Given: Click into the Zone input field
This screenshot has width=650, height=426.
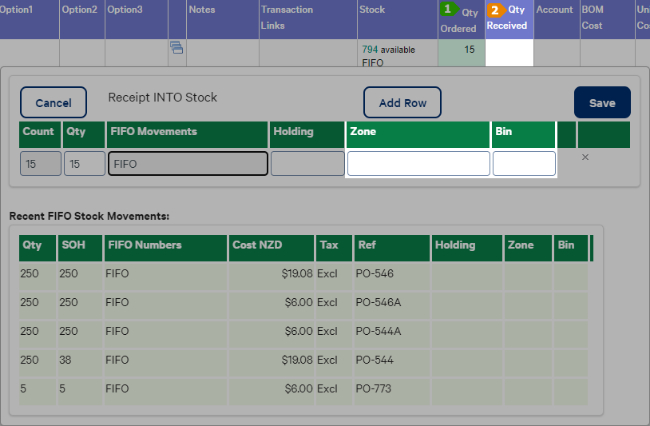Looking at the screenshot, I should coord(418,163).
